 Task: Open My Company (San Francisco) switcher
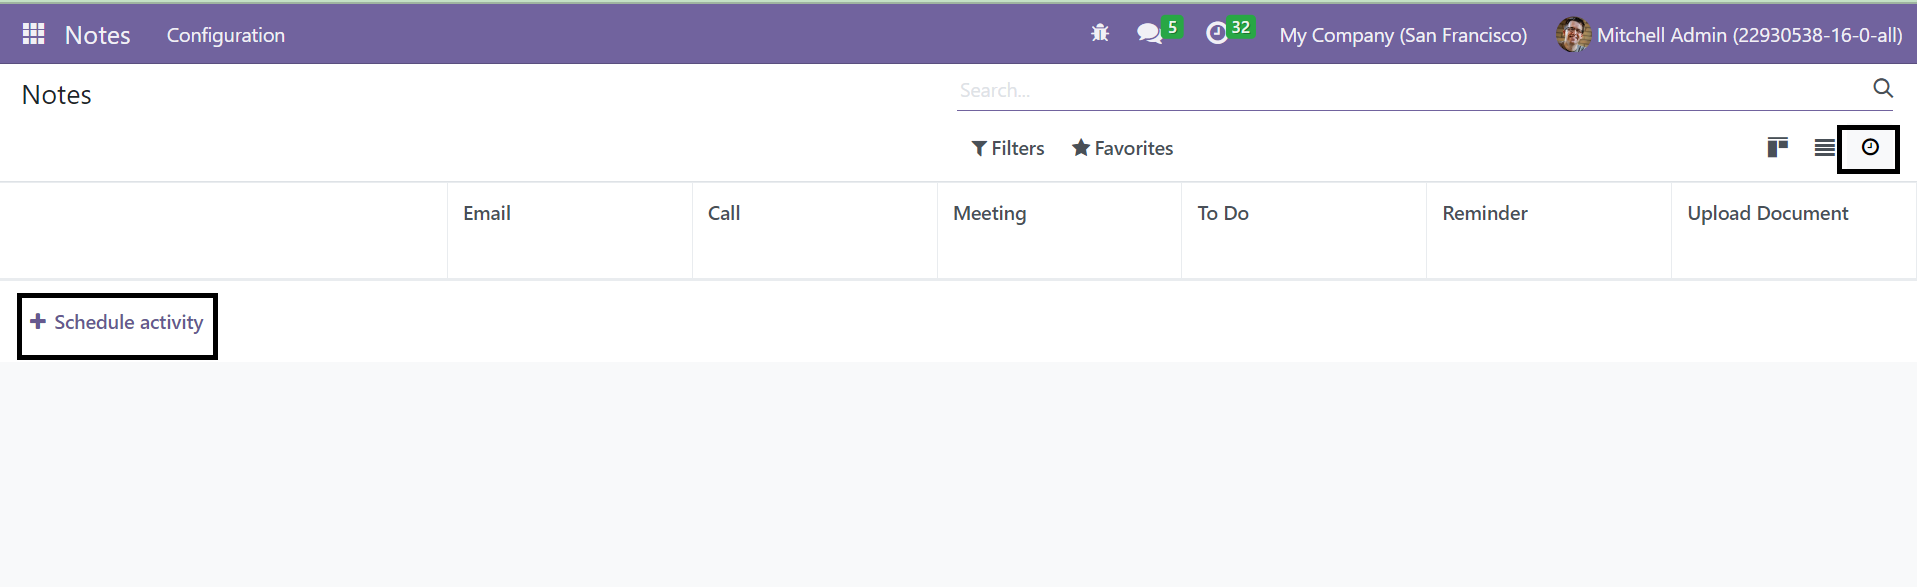pos(1403,35)
